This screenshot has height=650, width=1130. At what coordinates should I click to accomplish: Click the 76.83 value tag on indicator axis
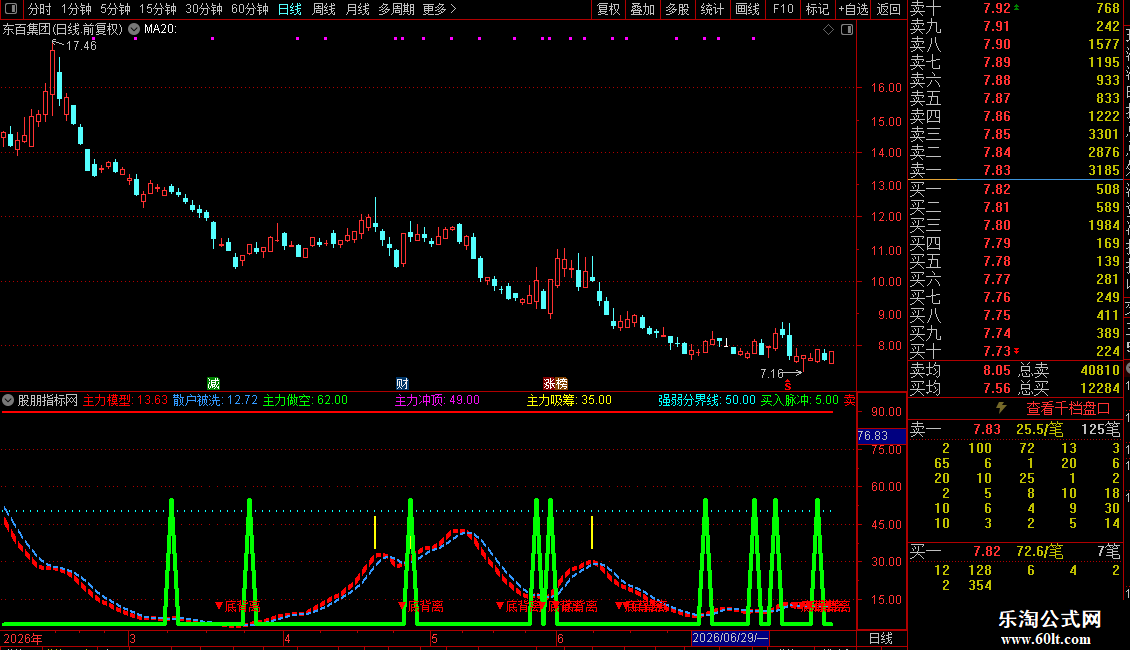tap(881, 436)
